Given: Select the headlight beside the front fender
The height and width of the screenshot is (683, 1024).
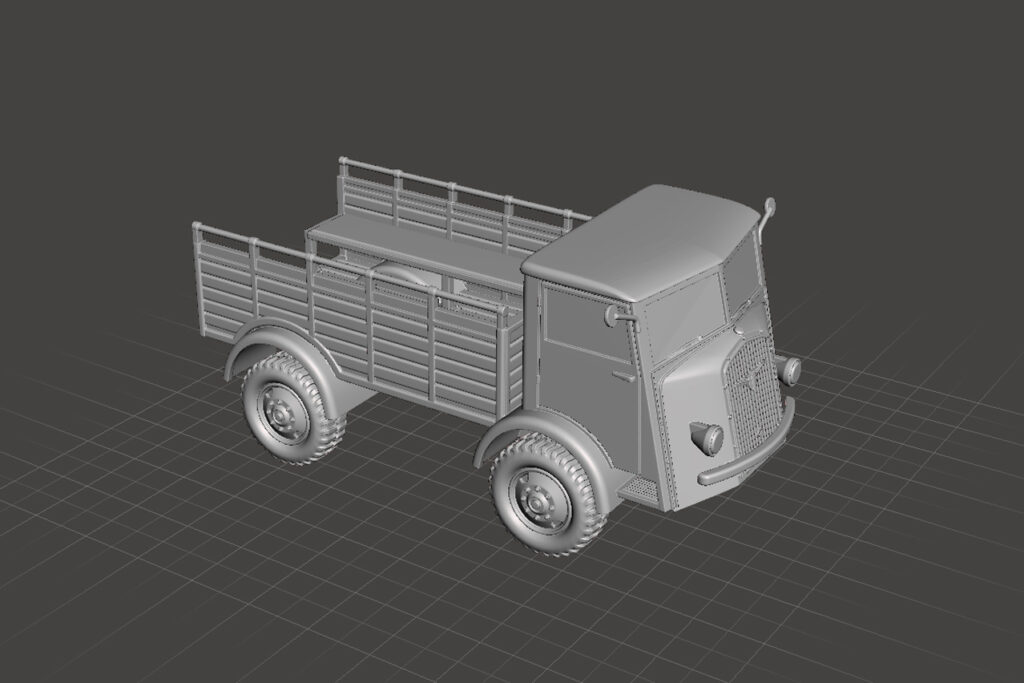Looking at the screenshot, I should click(x=709, y=437).
